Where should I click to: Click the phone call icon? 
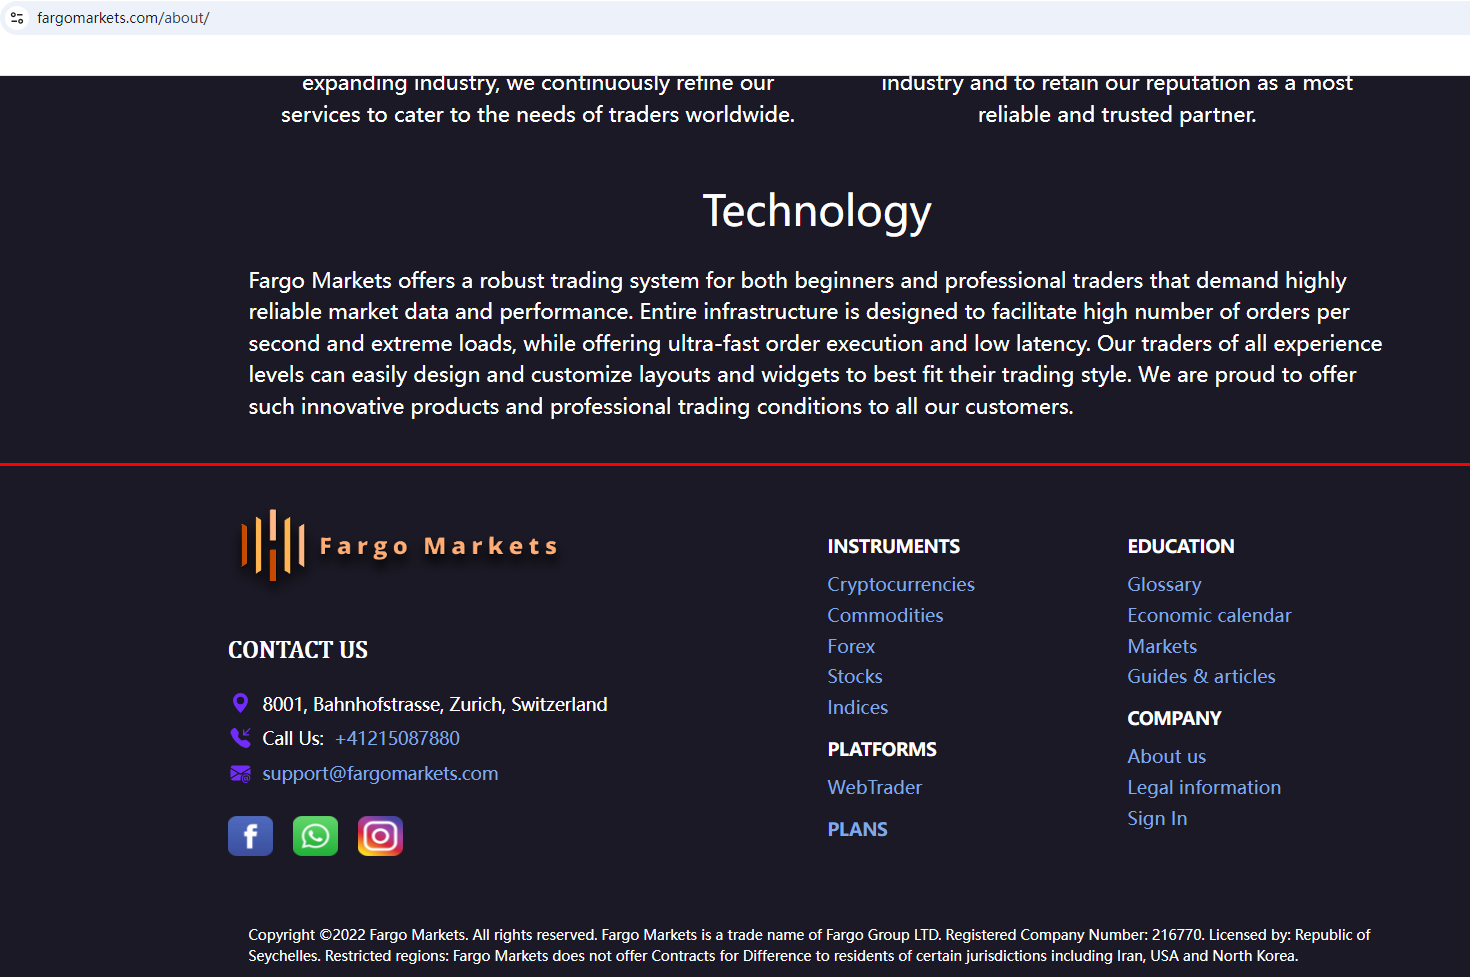(240, 738)
